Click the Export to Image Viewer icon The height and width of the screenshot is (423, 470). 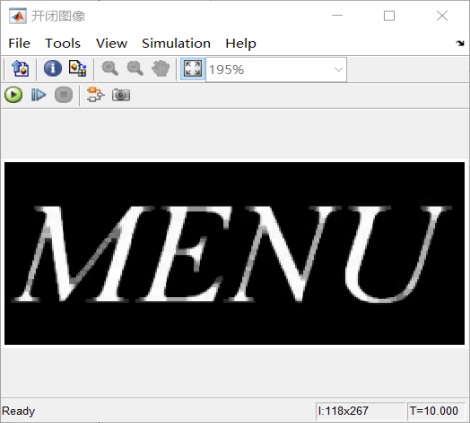point(20,69)
